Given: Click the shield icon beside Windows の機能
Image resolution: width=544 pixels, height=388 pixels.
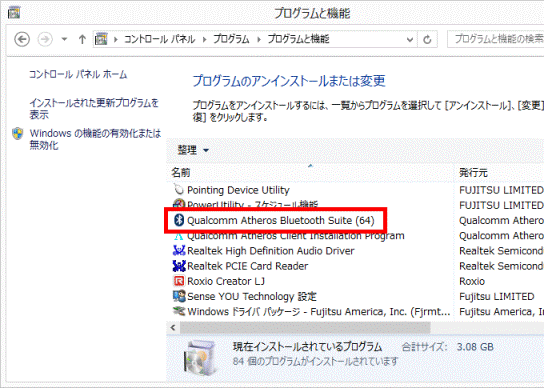Looking at the screenshot, I should pyautogui.click(x=17, y=134).
